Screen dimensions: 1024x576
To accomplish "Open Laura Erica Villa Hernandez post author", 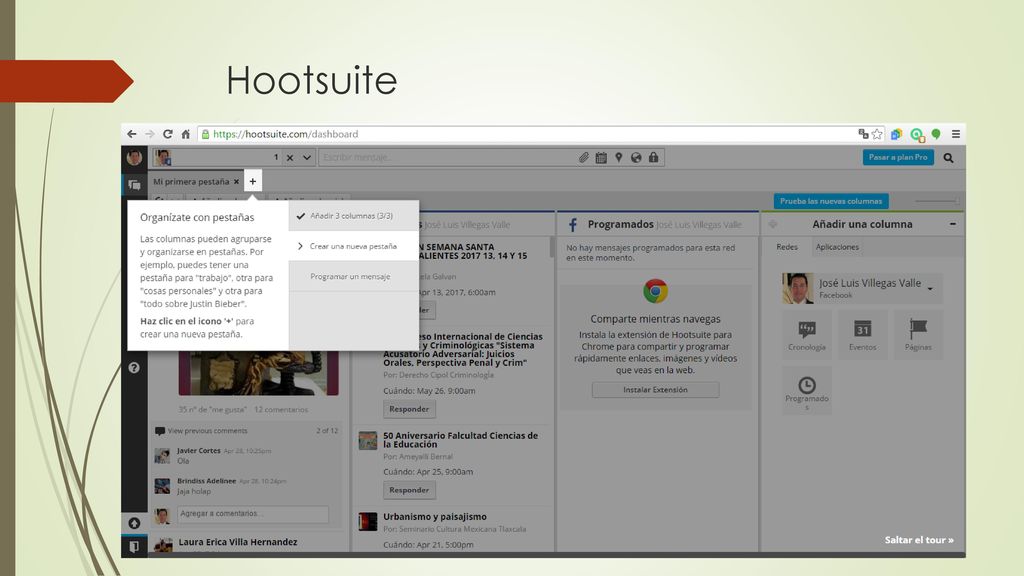I will tap(238, 542).
